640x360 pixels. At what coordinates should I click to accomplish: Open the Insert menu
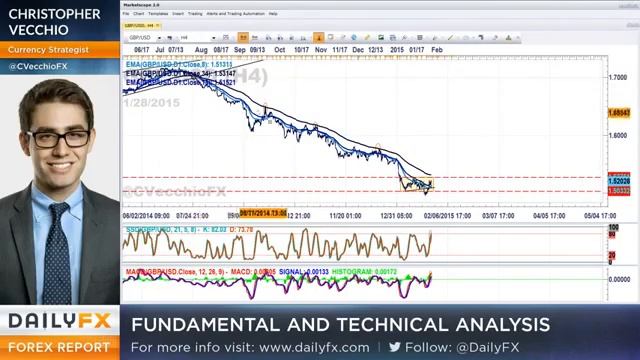(178, 13)
